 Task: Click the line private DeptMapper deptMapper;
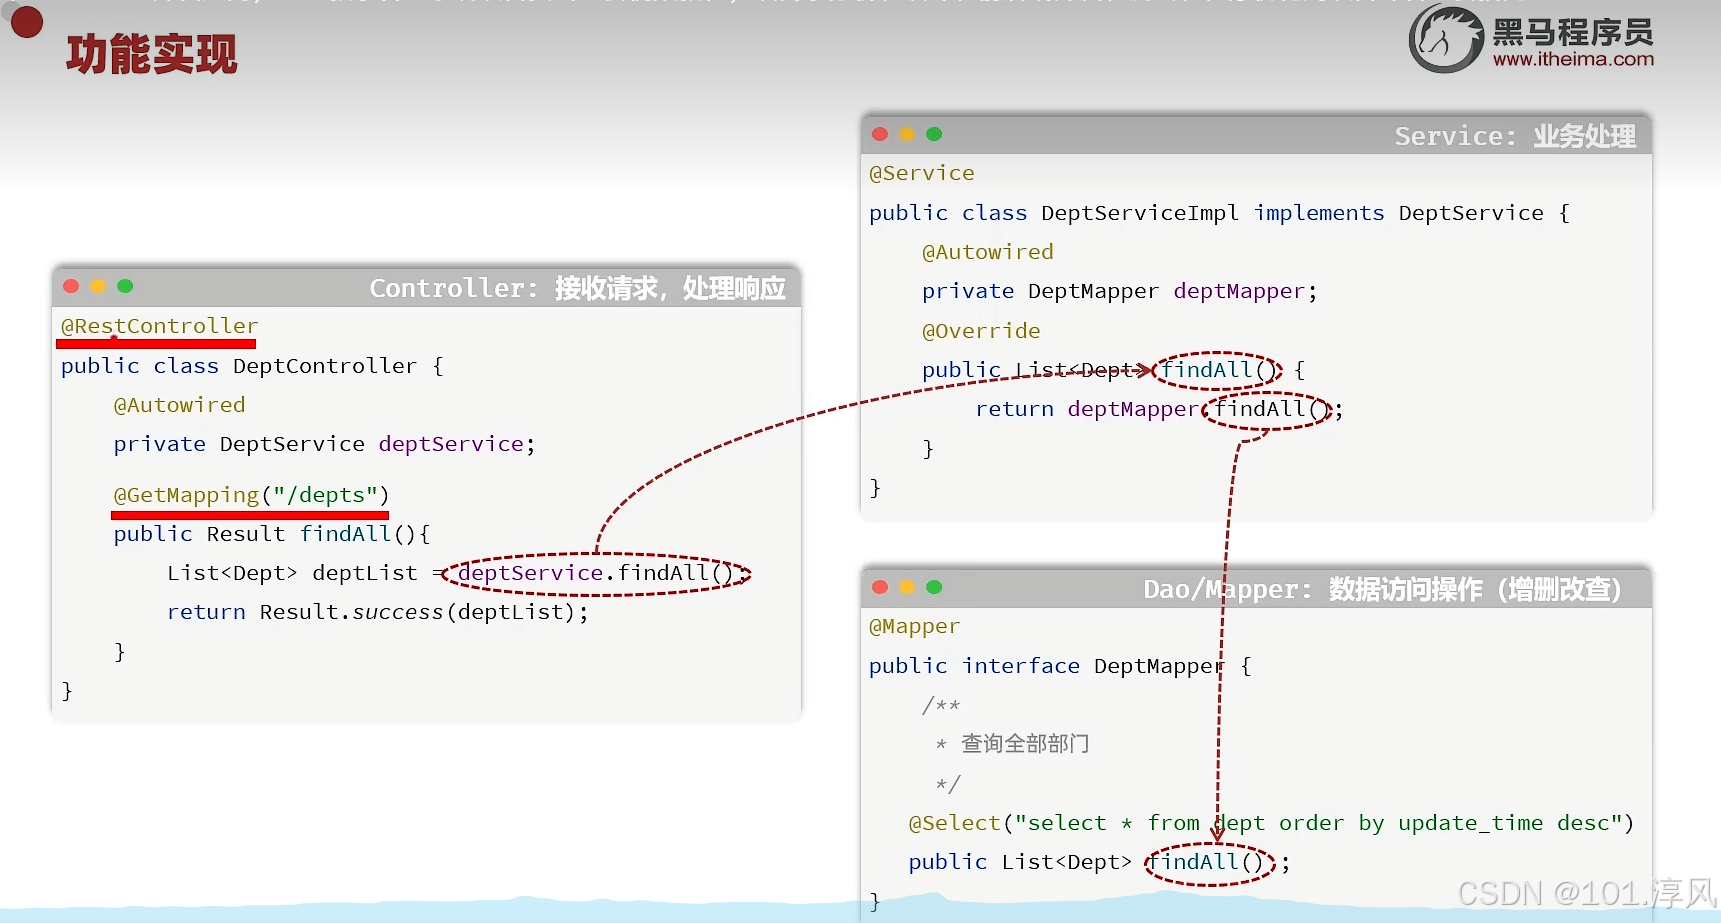click(x=1120, y=291)
